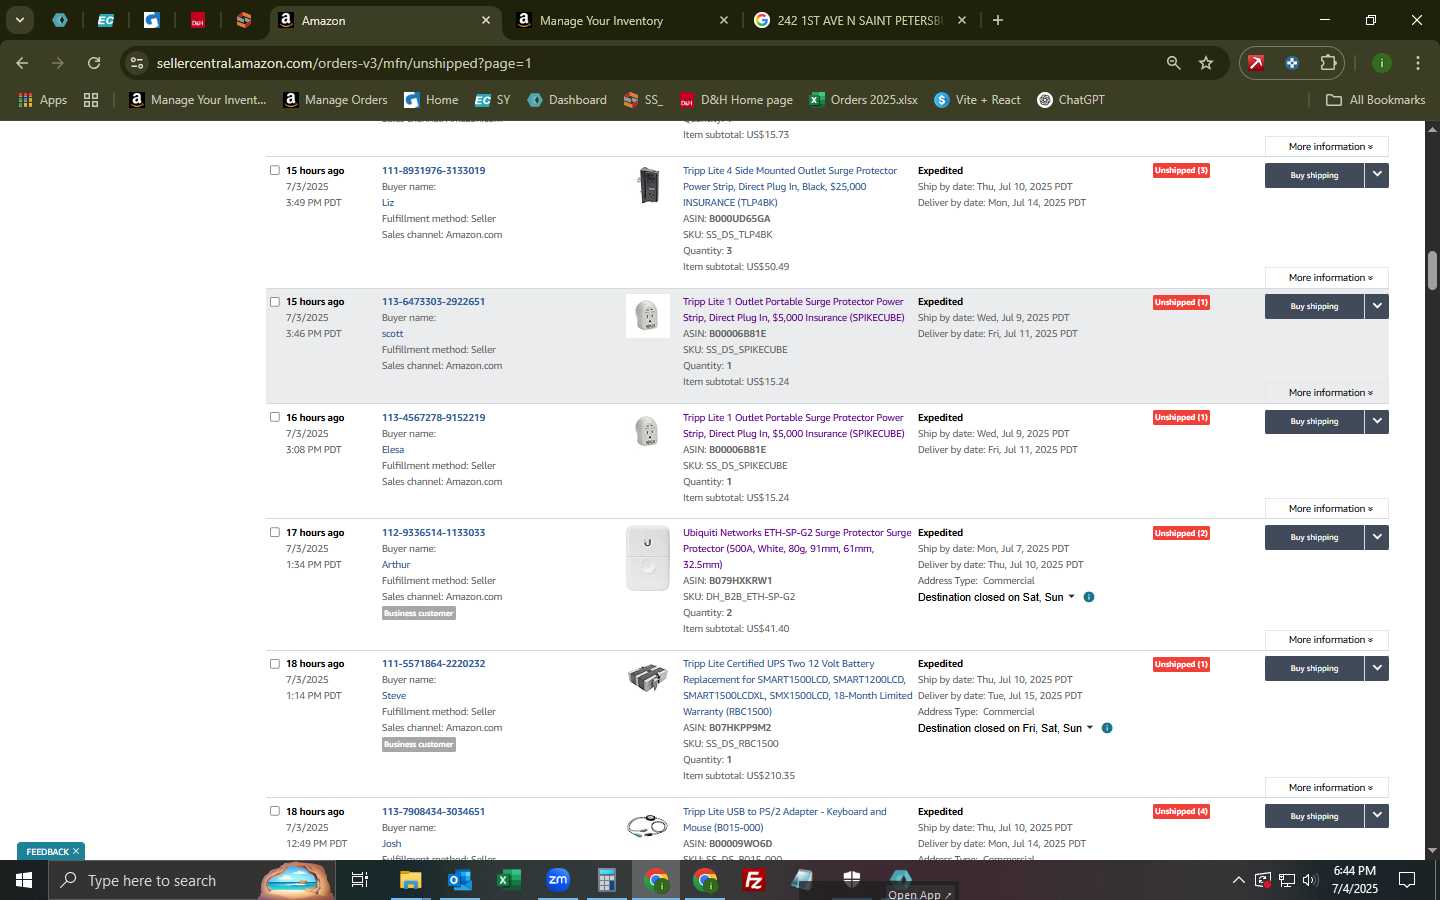Select checkbox for order 113-4567278-9152219
This screenshot has height=900, width=1440.
pyautogui.click(x=275, y=417)
